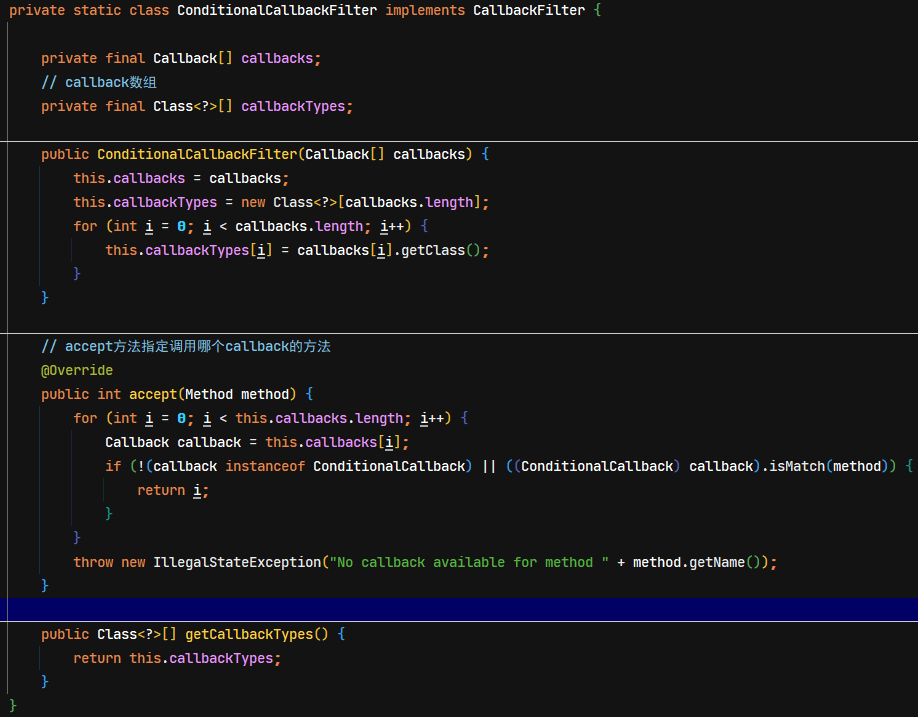The height and width of the screenshot is (717, 918).
Task: Click the getCallbackTypes method name
Action: click(x=249, y=634)
